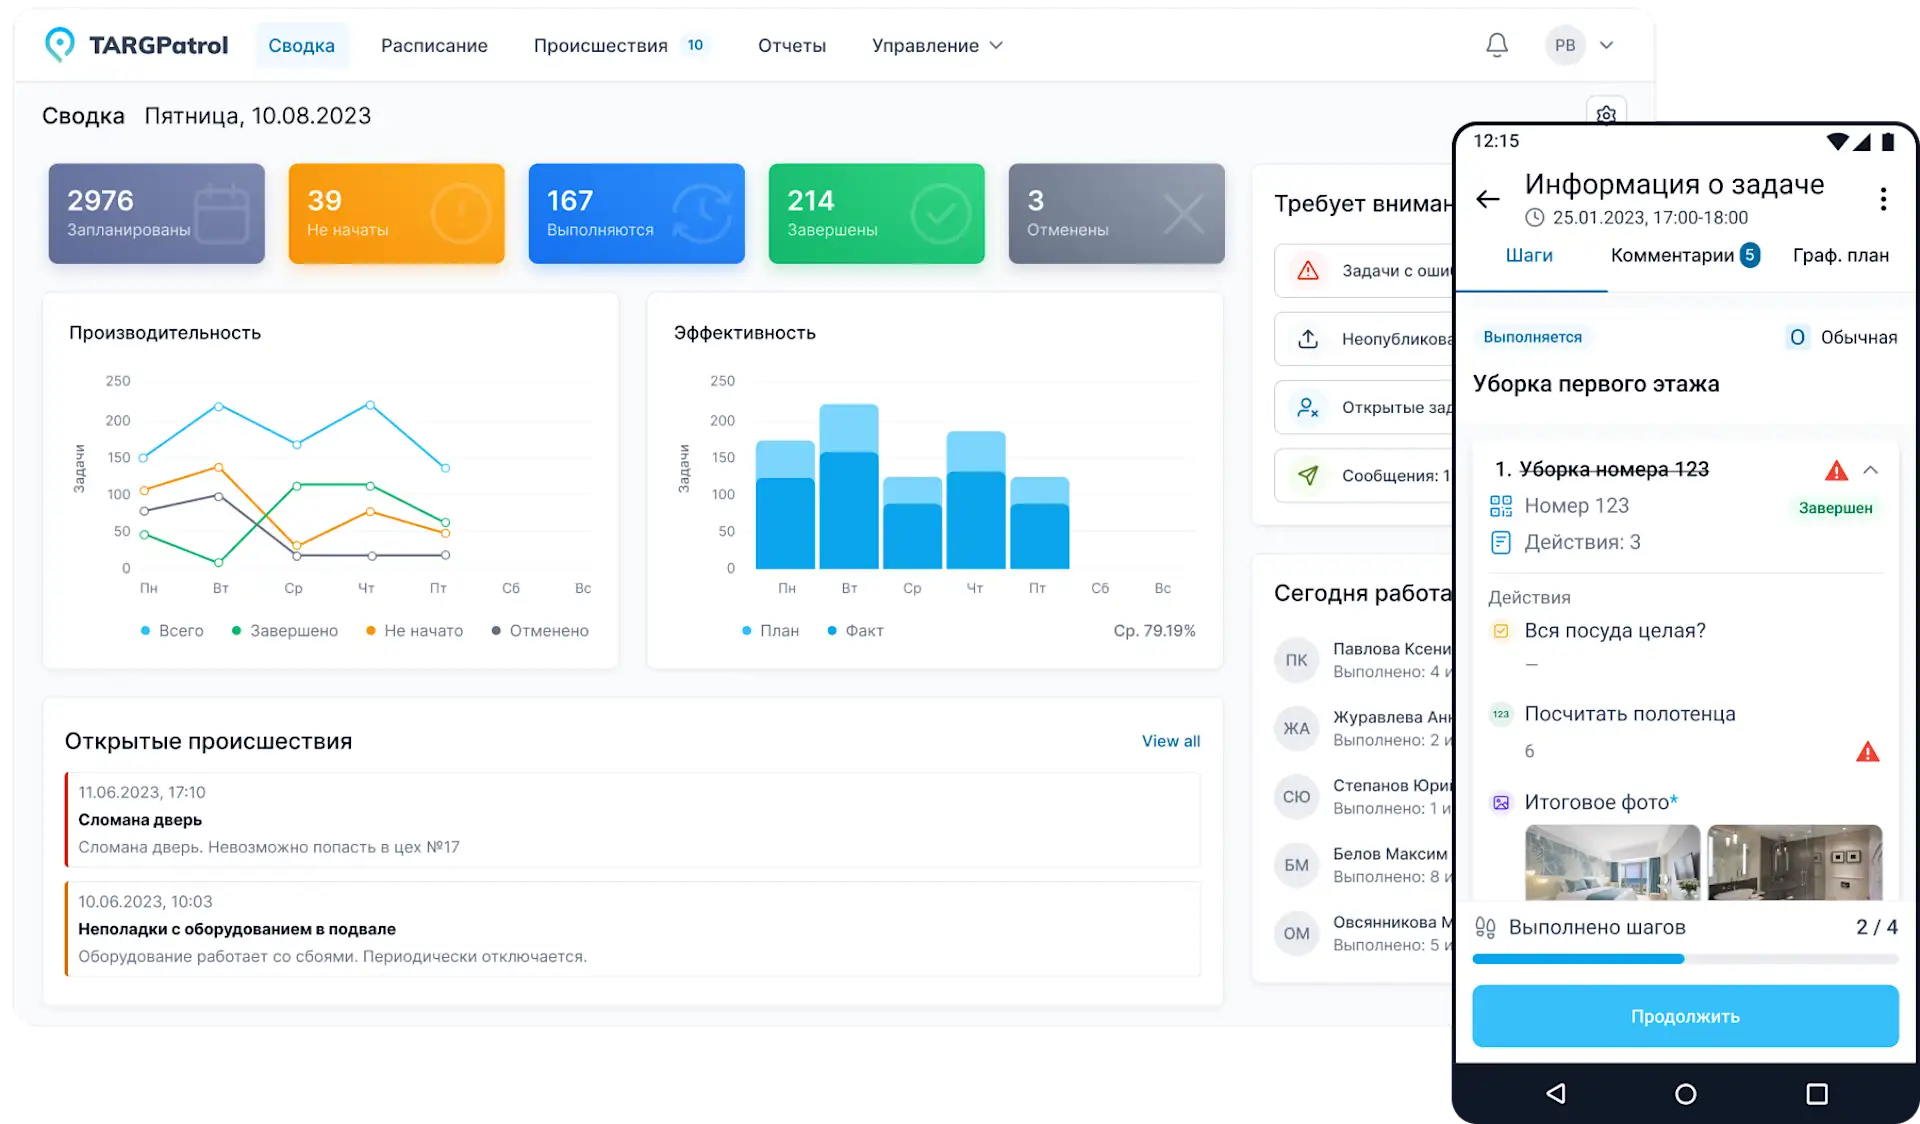This screenshot has height=1124, width=1920.
Task: Tap the Android recent apps square
Action: coord(1817,1094)
